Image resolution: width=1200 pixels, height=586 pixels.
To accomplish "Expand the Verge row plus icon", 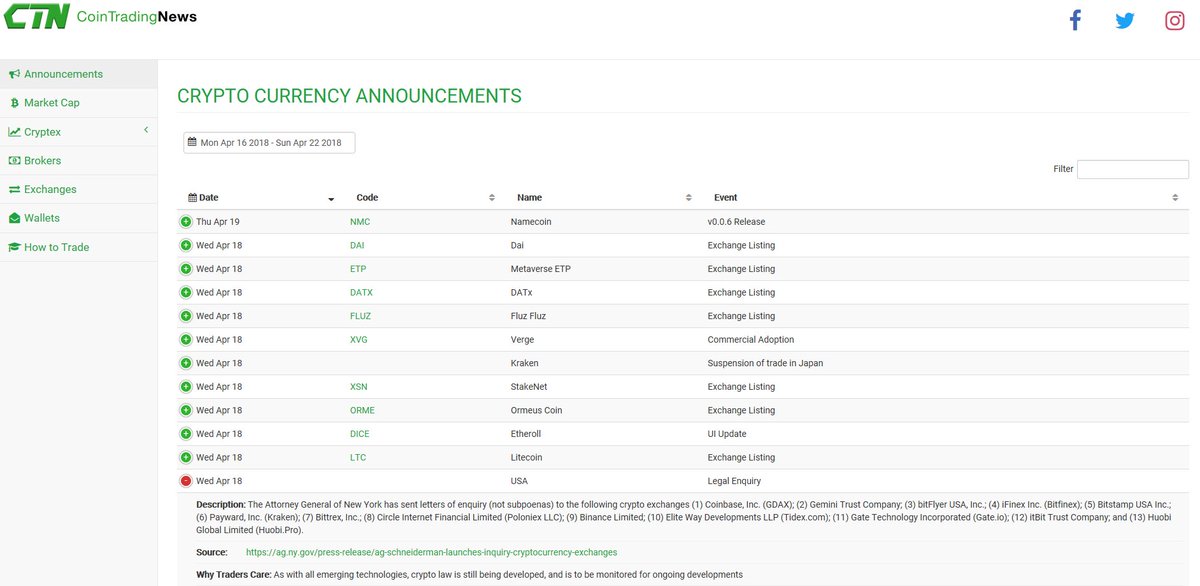I will click(186, 339).
